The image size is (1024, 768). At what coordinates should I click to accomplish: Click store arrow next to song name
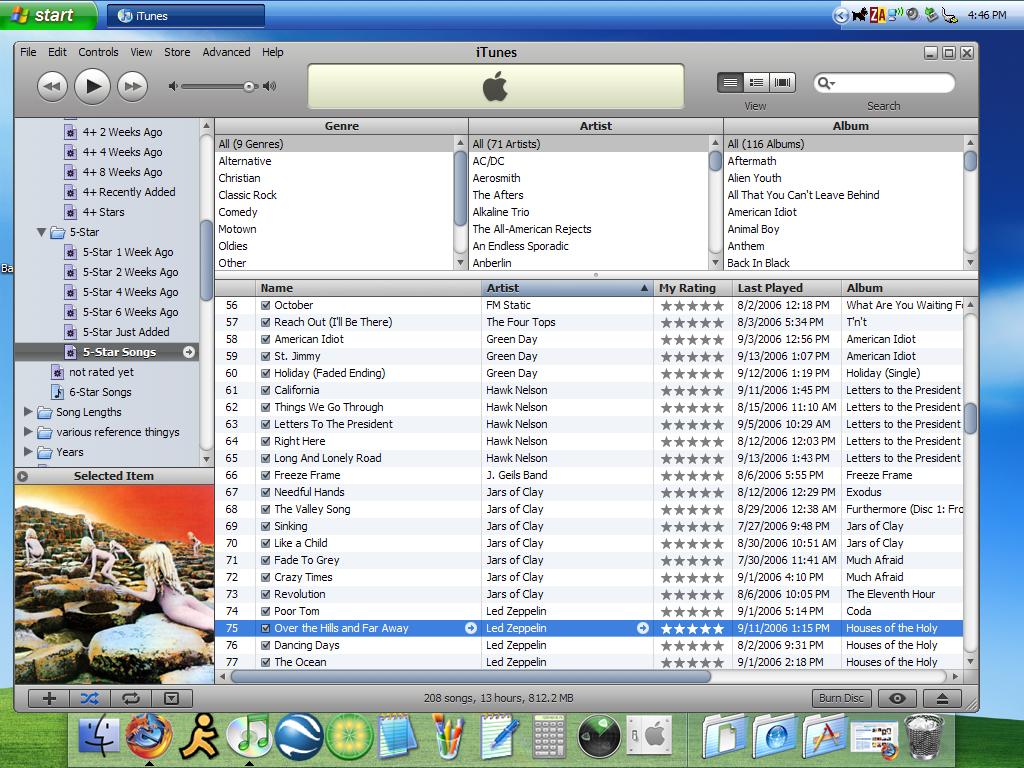pyautogui.click(x=470, y=628)
